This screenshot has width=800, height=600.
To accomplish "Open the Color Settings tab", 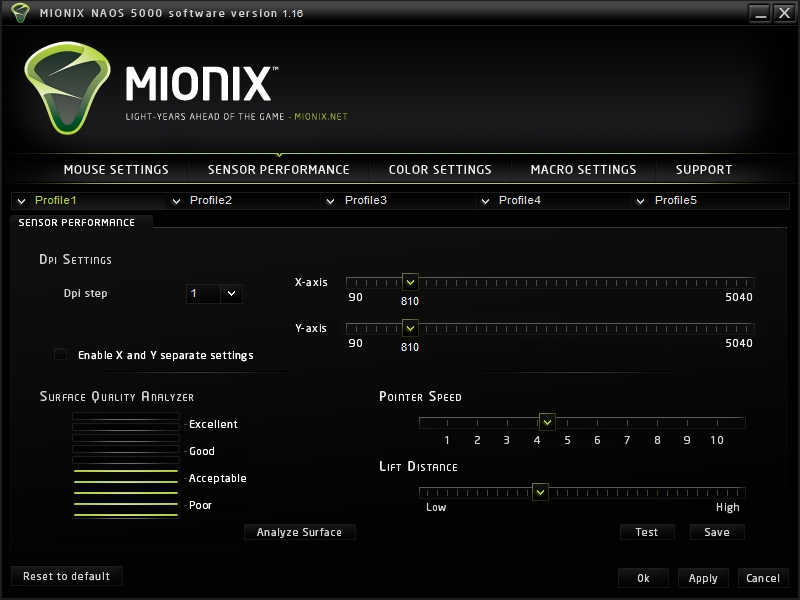I will pos(440,169).
